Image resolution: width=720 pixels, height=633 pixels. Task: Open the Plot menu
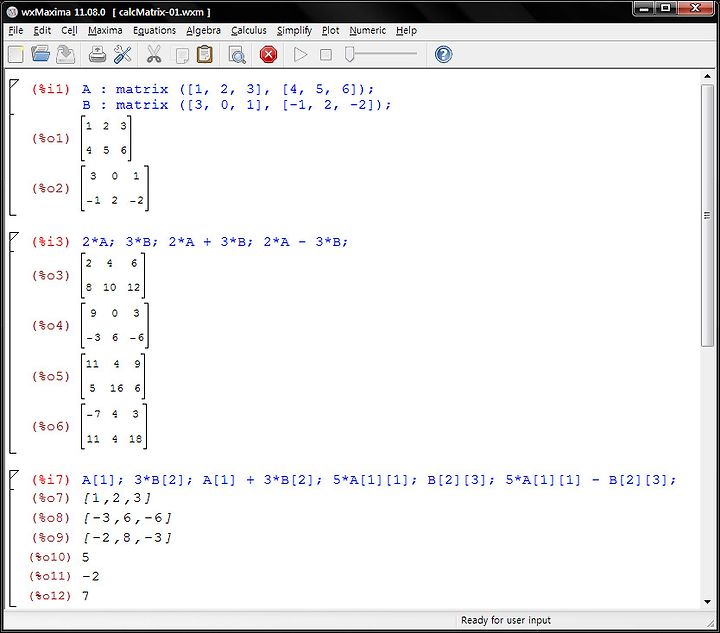(x=331, y=30)
